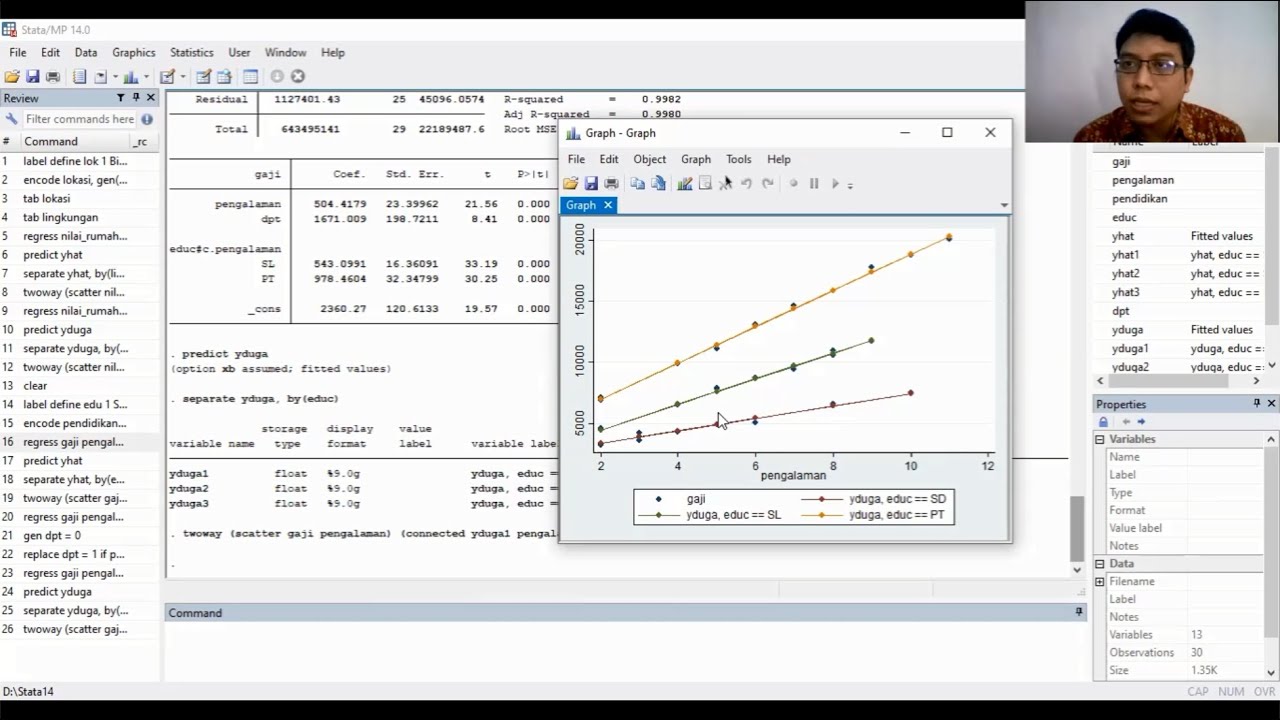Viewport: 1280px width, 720px height.
Task: Pin the Review panel with pushpin icon
Action: coord(136,98)
